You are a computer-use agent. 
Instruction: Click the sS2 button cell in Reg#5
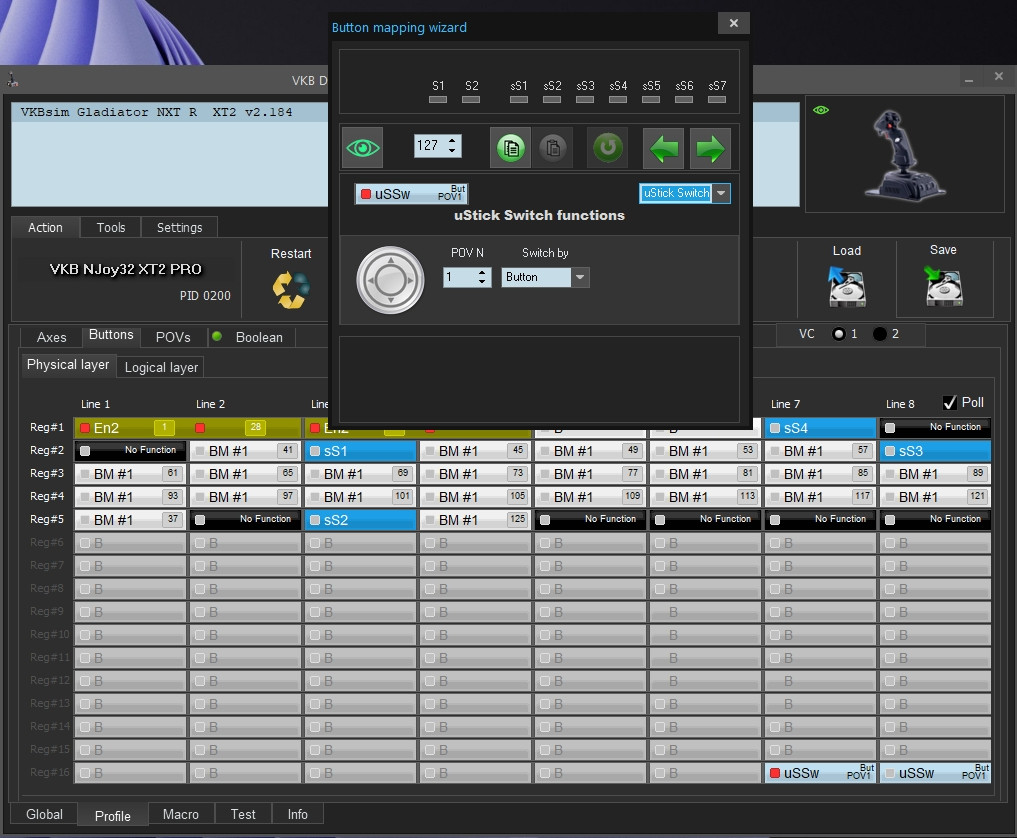point(360,520)
